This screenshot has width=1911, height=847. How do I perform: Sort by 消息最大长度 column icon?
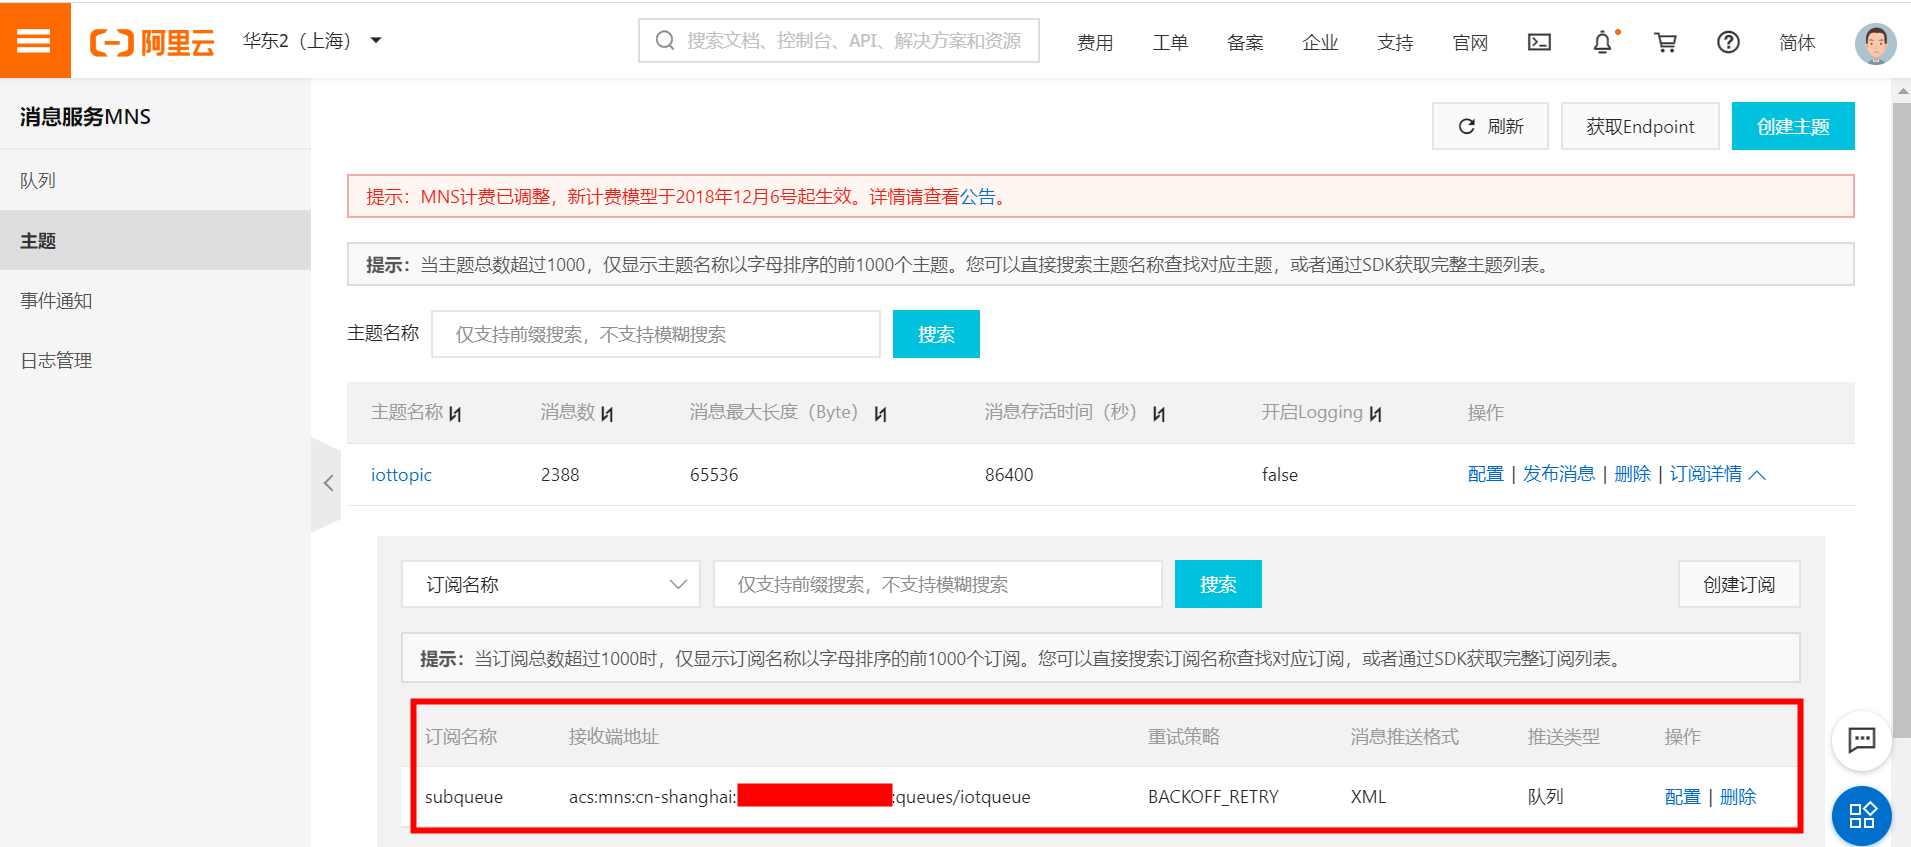tap(880, 414)
